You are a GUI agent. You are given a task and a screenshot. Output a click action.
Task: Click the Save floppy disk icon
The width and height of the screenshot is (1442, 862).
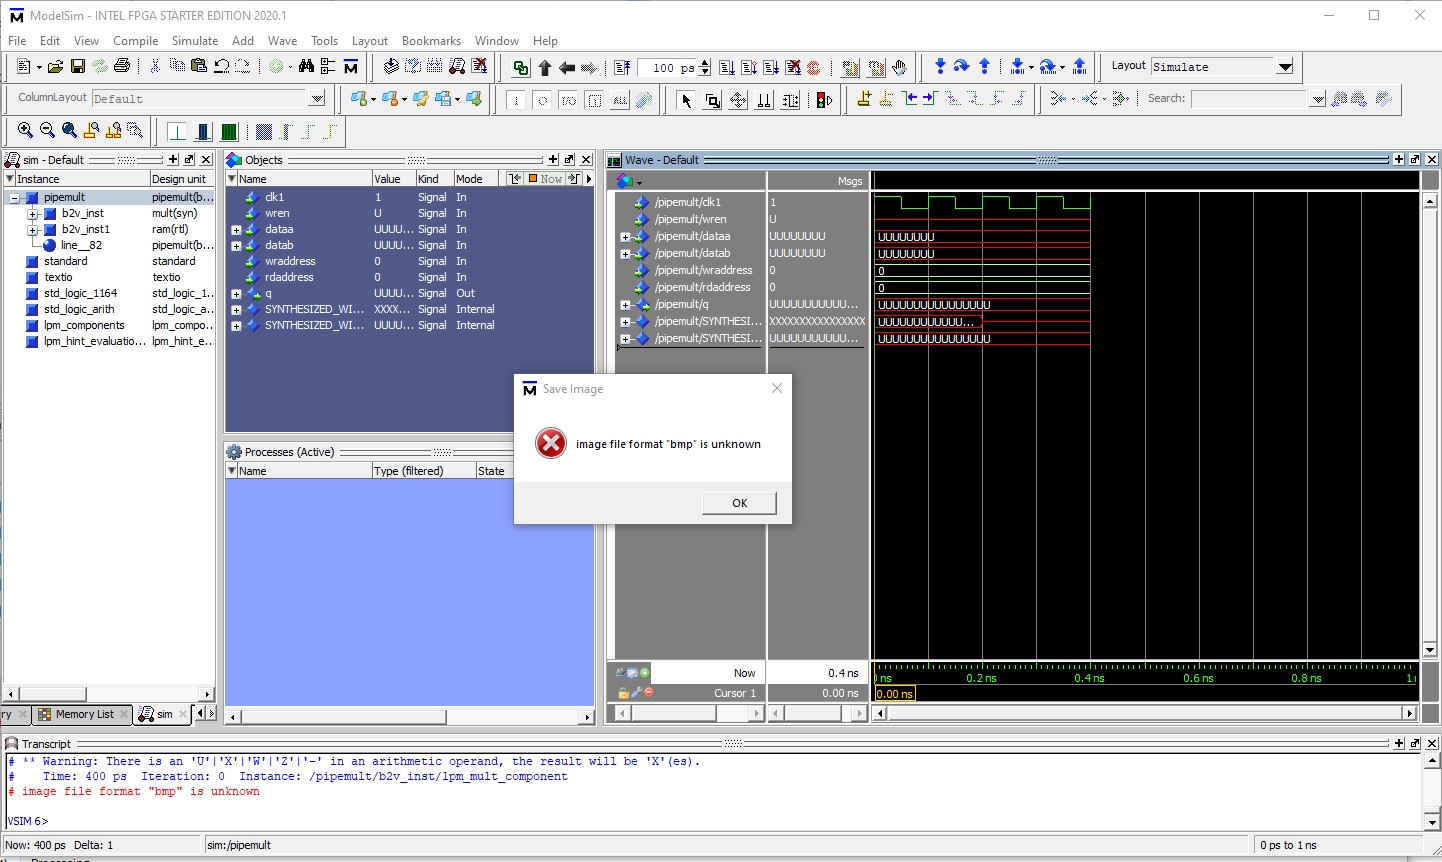click(x=77, y=67)
